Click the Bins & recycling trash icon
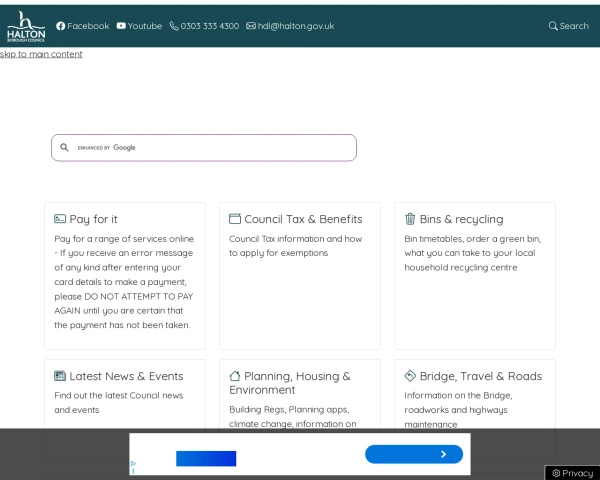600x480 pixels. click(410, 219)
